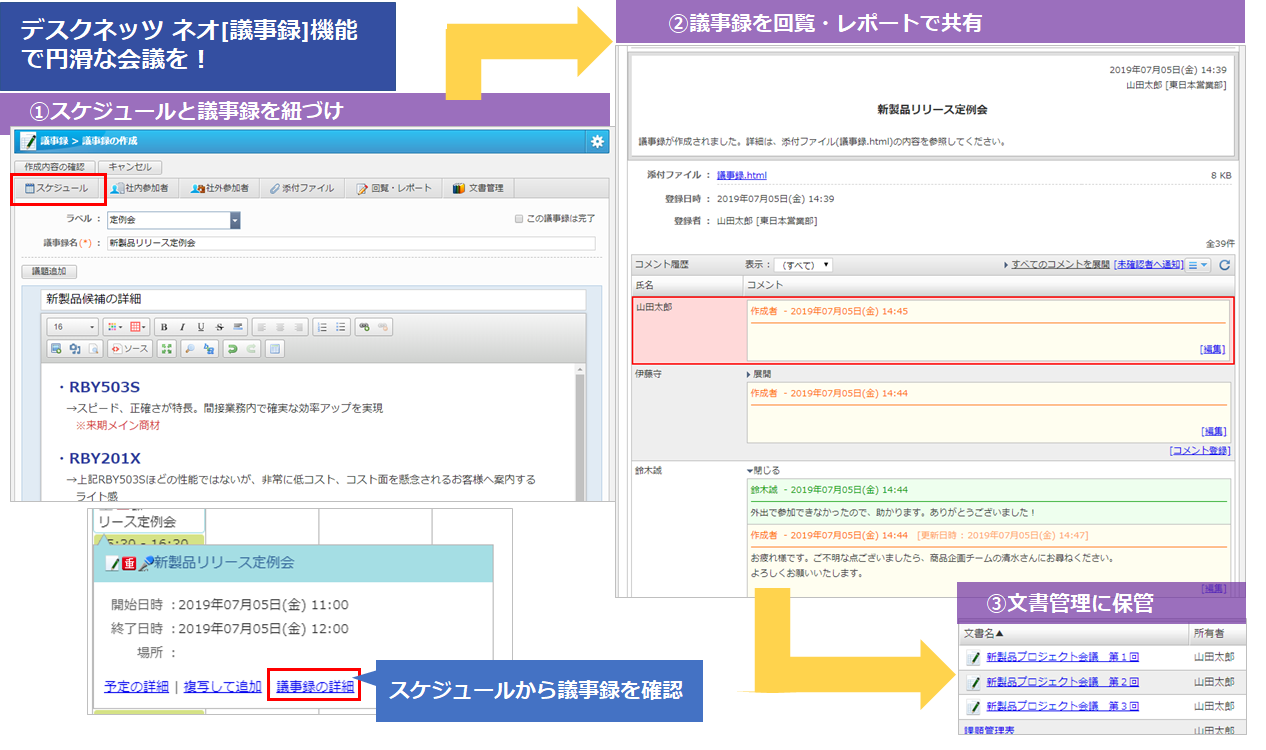Click the 新製品候補の詳細 agenda title field
1266x750 pixels.
click(x=313, y=299)
